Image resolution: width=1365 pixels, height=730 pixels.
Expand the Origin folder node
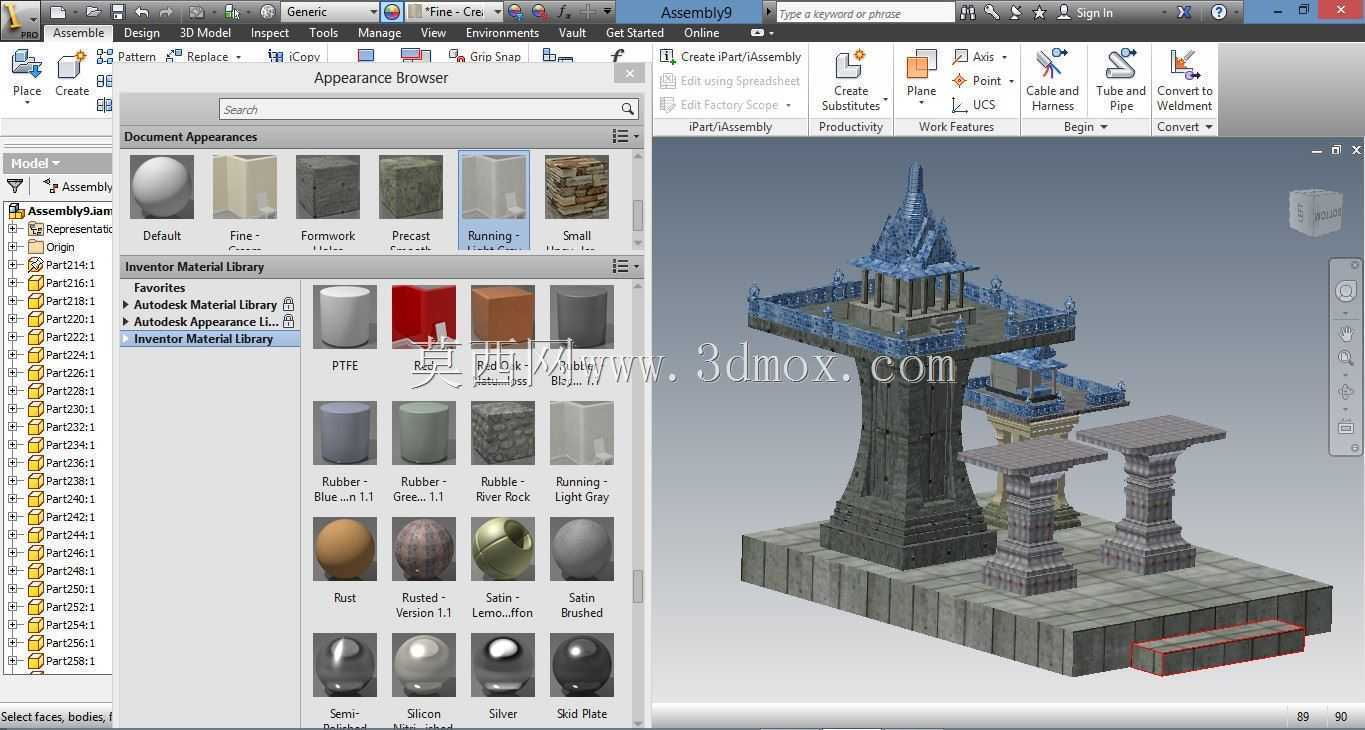coord(13,247)
